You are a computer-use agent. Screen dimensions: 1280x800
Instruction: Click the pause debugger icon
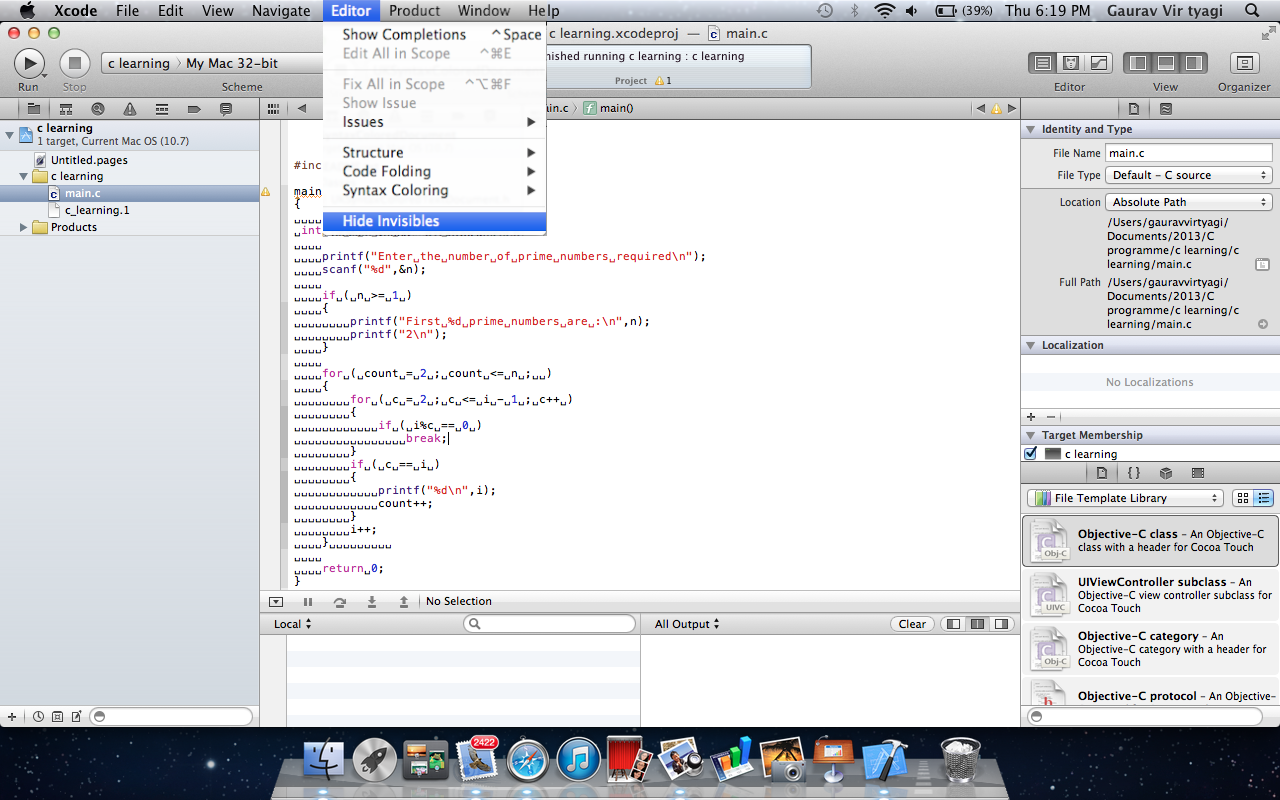click(x=308, y=601)
